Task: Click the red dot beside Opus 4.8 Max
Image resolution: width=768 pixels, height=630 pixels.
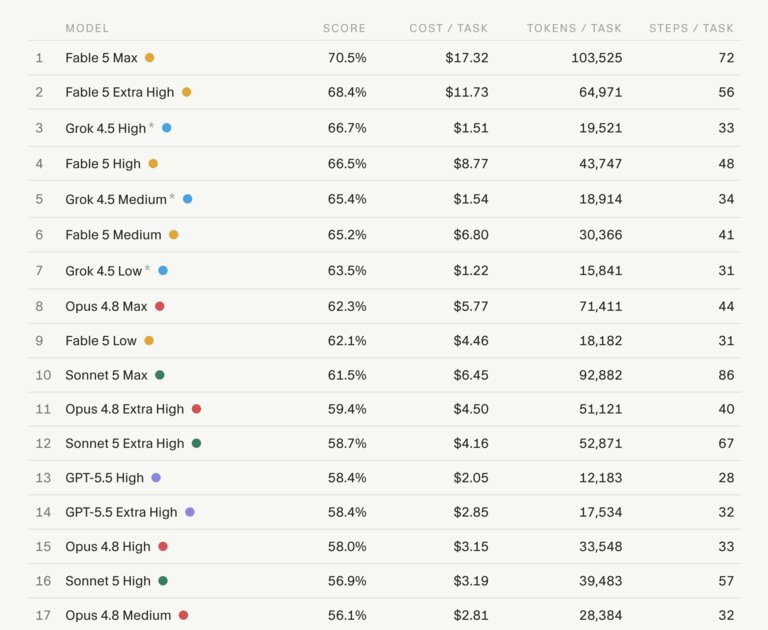Action: click(x=160, y=306)
